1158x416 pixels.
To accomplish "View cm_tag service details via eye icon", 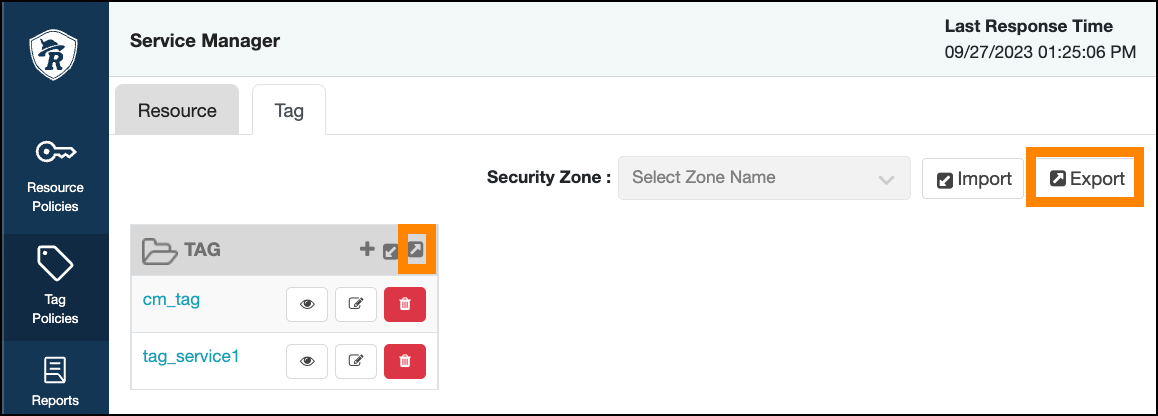I will point(307,304).
